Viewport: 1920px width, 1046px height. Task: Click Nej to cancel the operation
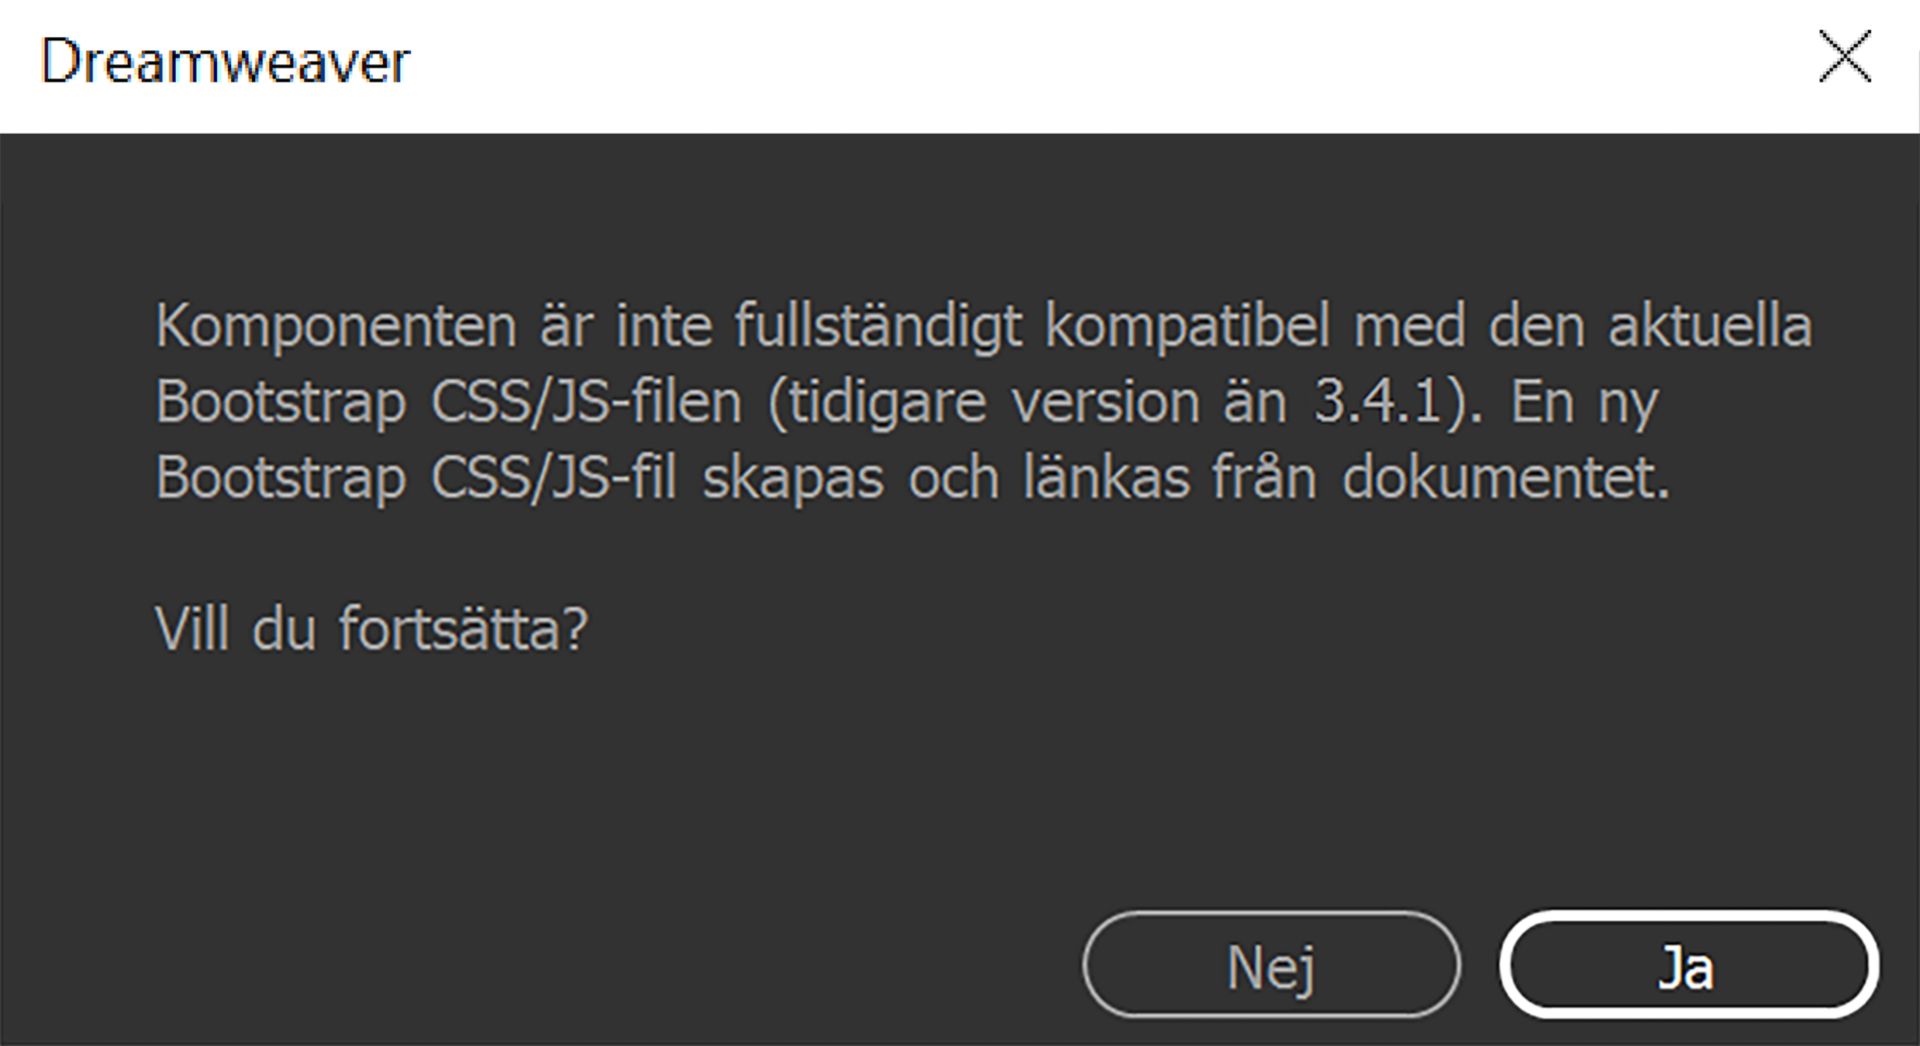coord(1272,965)
